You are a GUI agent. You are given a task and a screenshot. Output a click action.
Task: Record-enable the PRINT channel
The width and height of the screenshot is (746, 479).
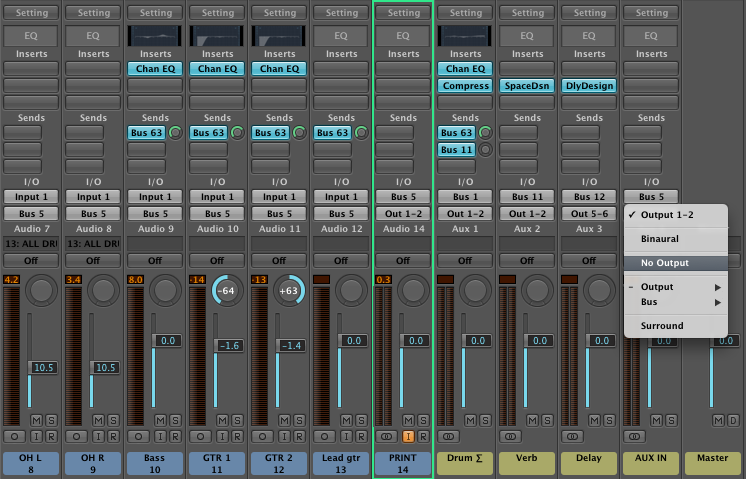[x=423, y=436]
